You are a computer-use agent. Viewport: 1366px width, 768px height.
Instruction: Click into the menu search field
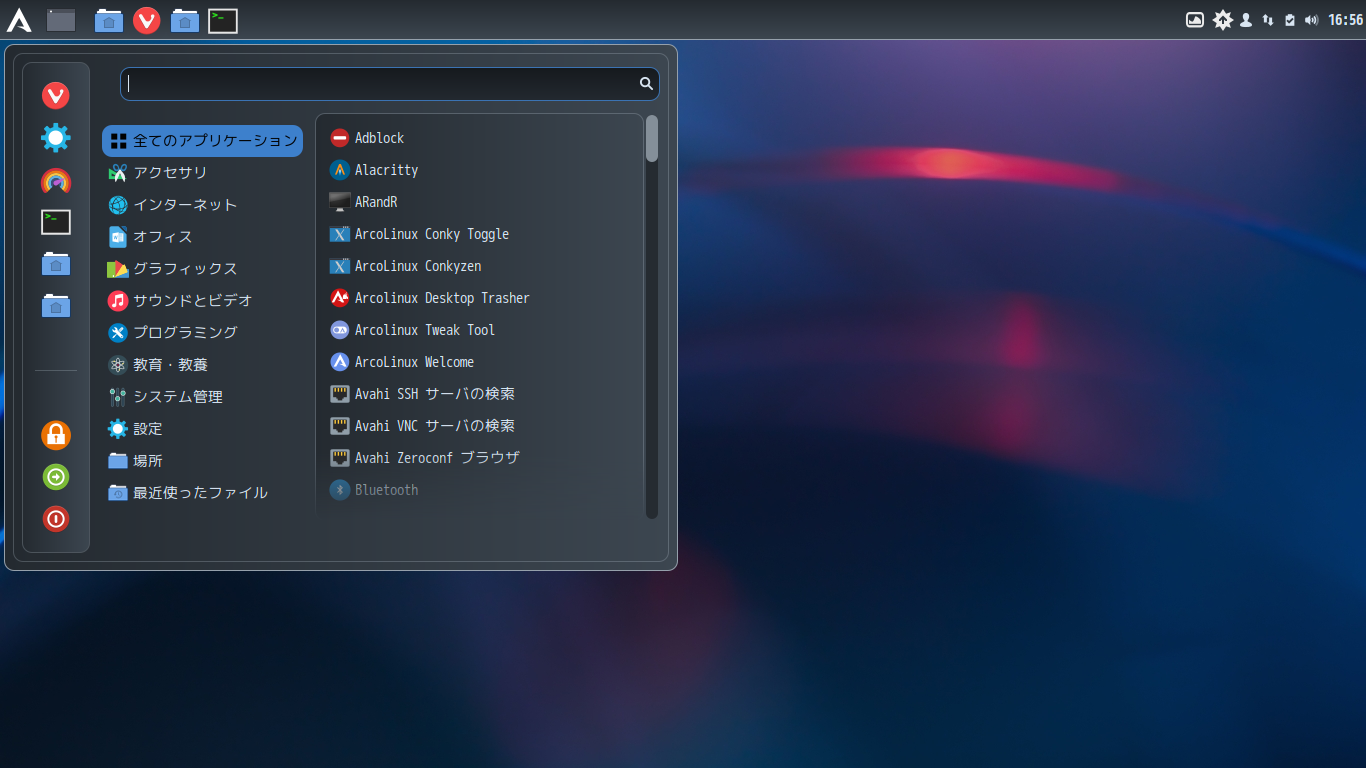[x=390, y=84]
